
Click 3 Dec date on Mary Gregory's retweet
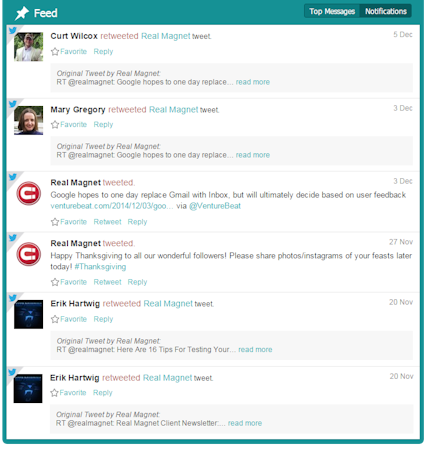coord(403,108)
